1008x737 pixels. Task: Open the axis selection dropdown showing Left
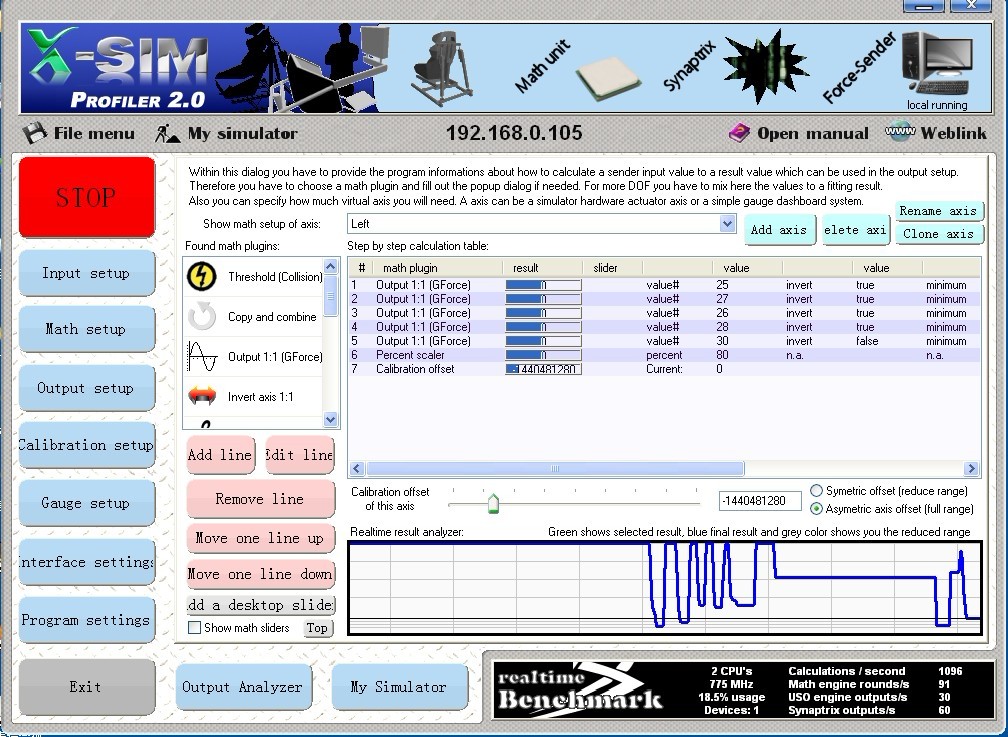pyautogui.click(x=541, y=224)
